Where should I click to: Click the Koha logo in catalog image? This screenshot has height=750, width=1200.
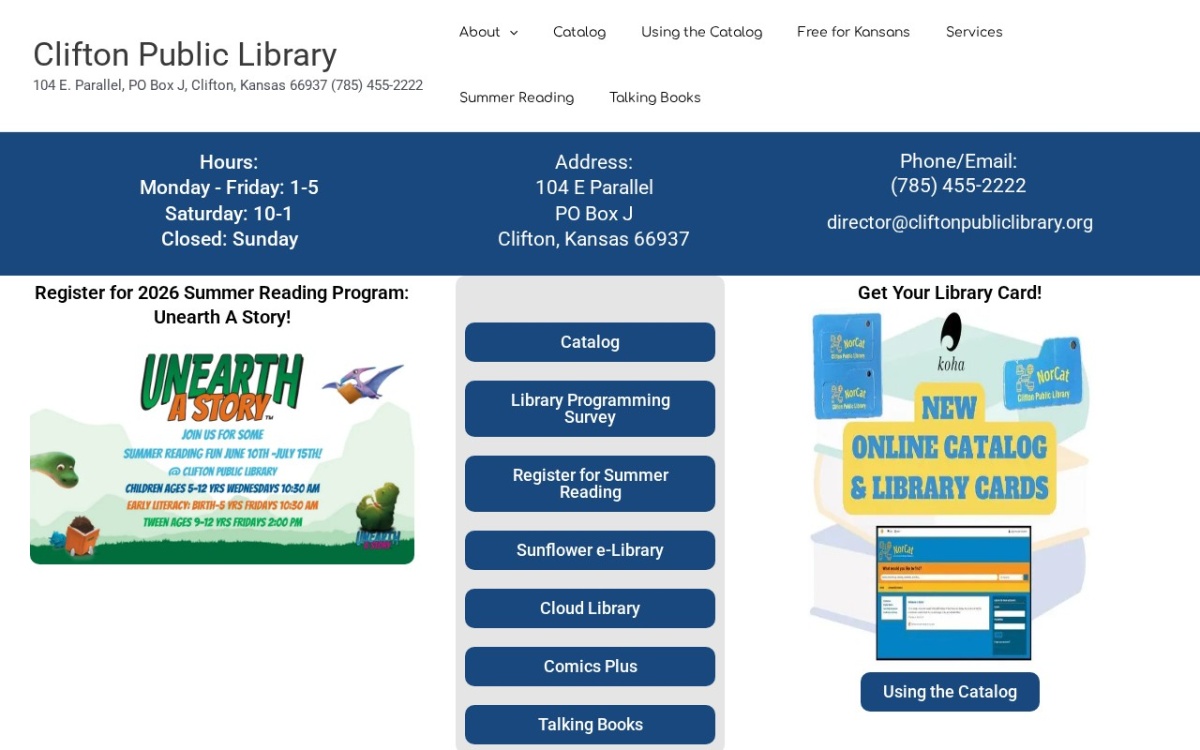951,342
